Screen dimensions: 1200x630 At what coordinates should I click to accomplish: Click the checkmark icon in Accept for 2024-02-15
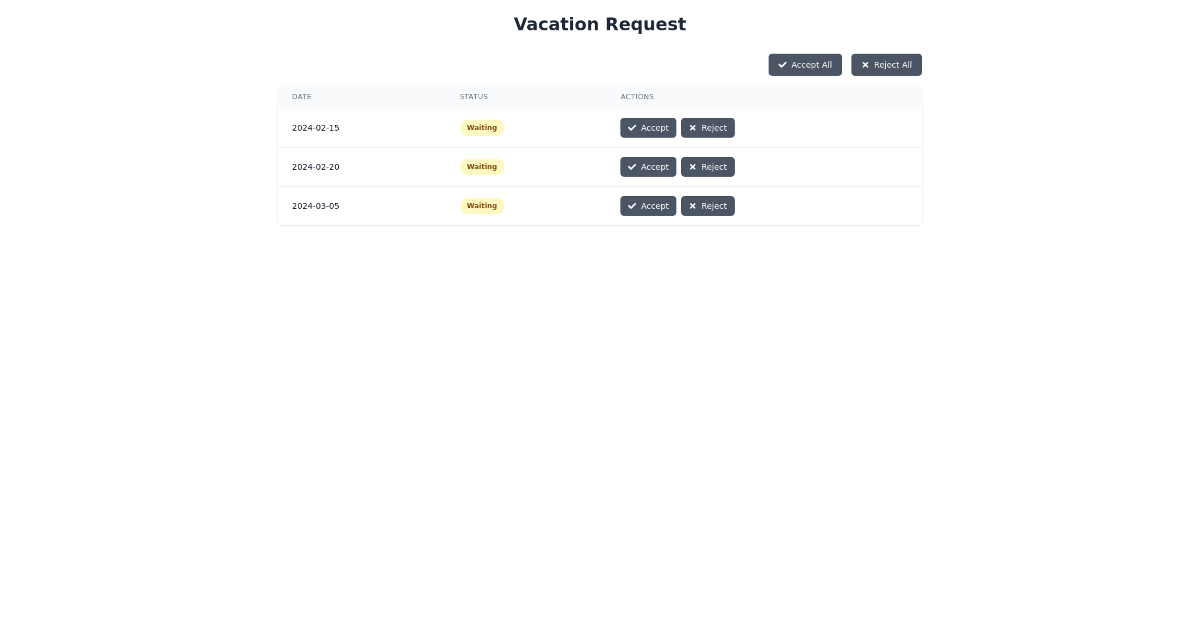tap(633, 128)
